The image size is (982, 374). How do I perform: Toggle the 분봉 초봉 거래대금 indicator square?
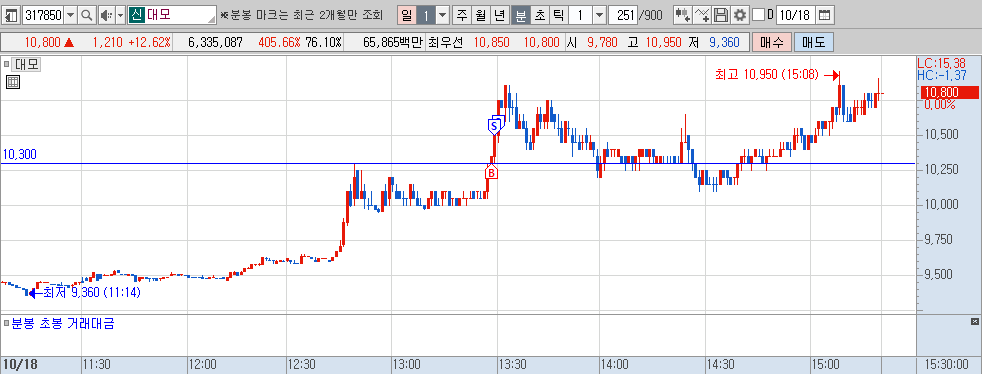tap(6, 324)
